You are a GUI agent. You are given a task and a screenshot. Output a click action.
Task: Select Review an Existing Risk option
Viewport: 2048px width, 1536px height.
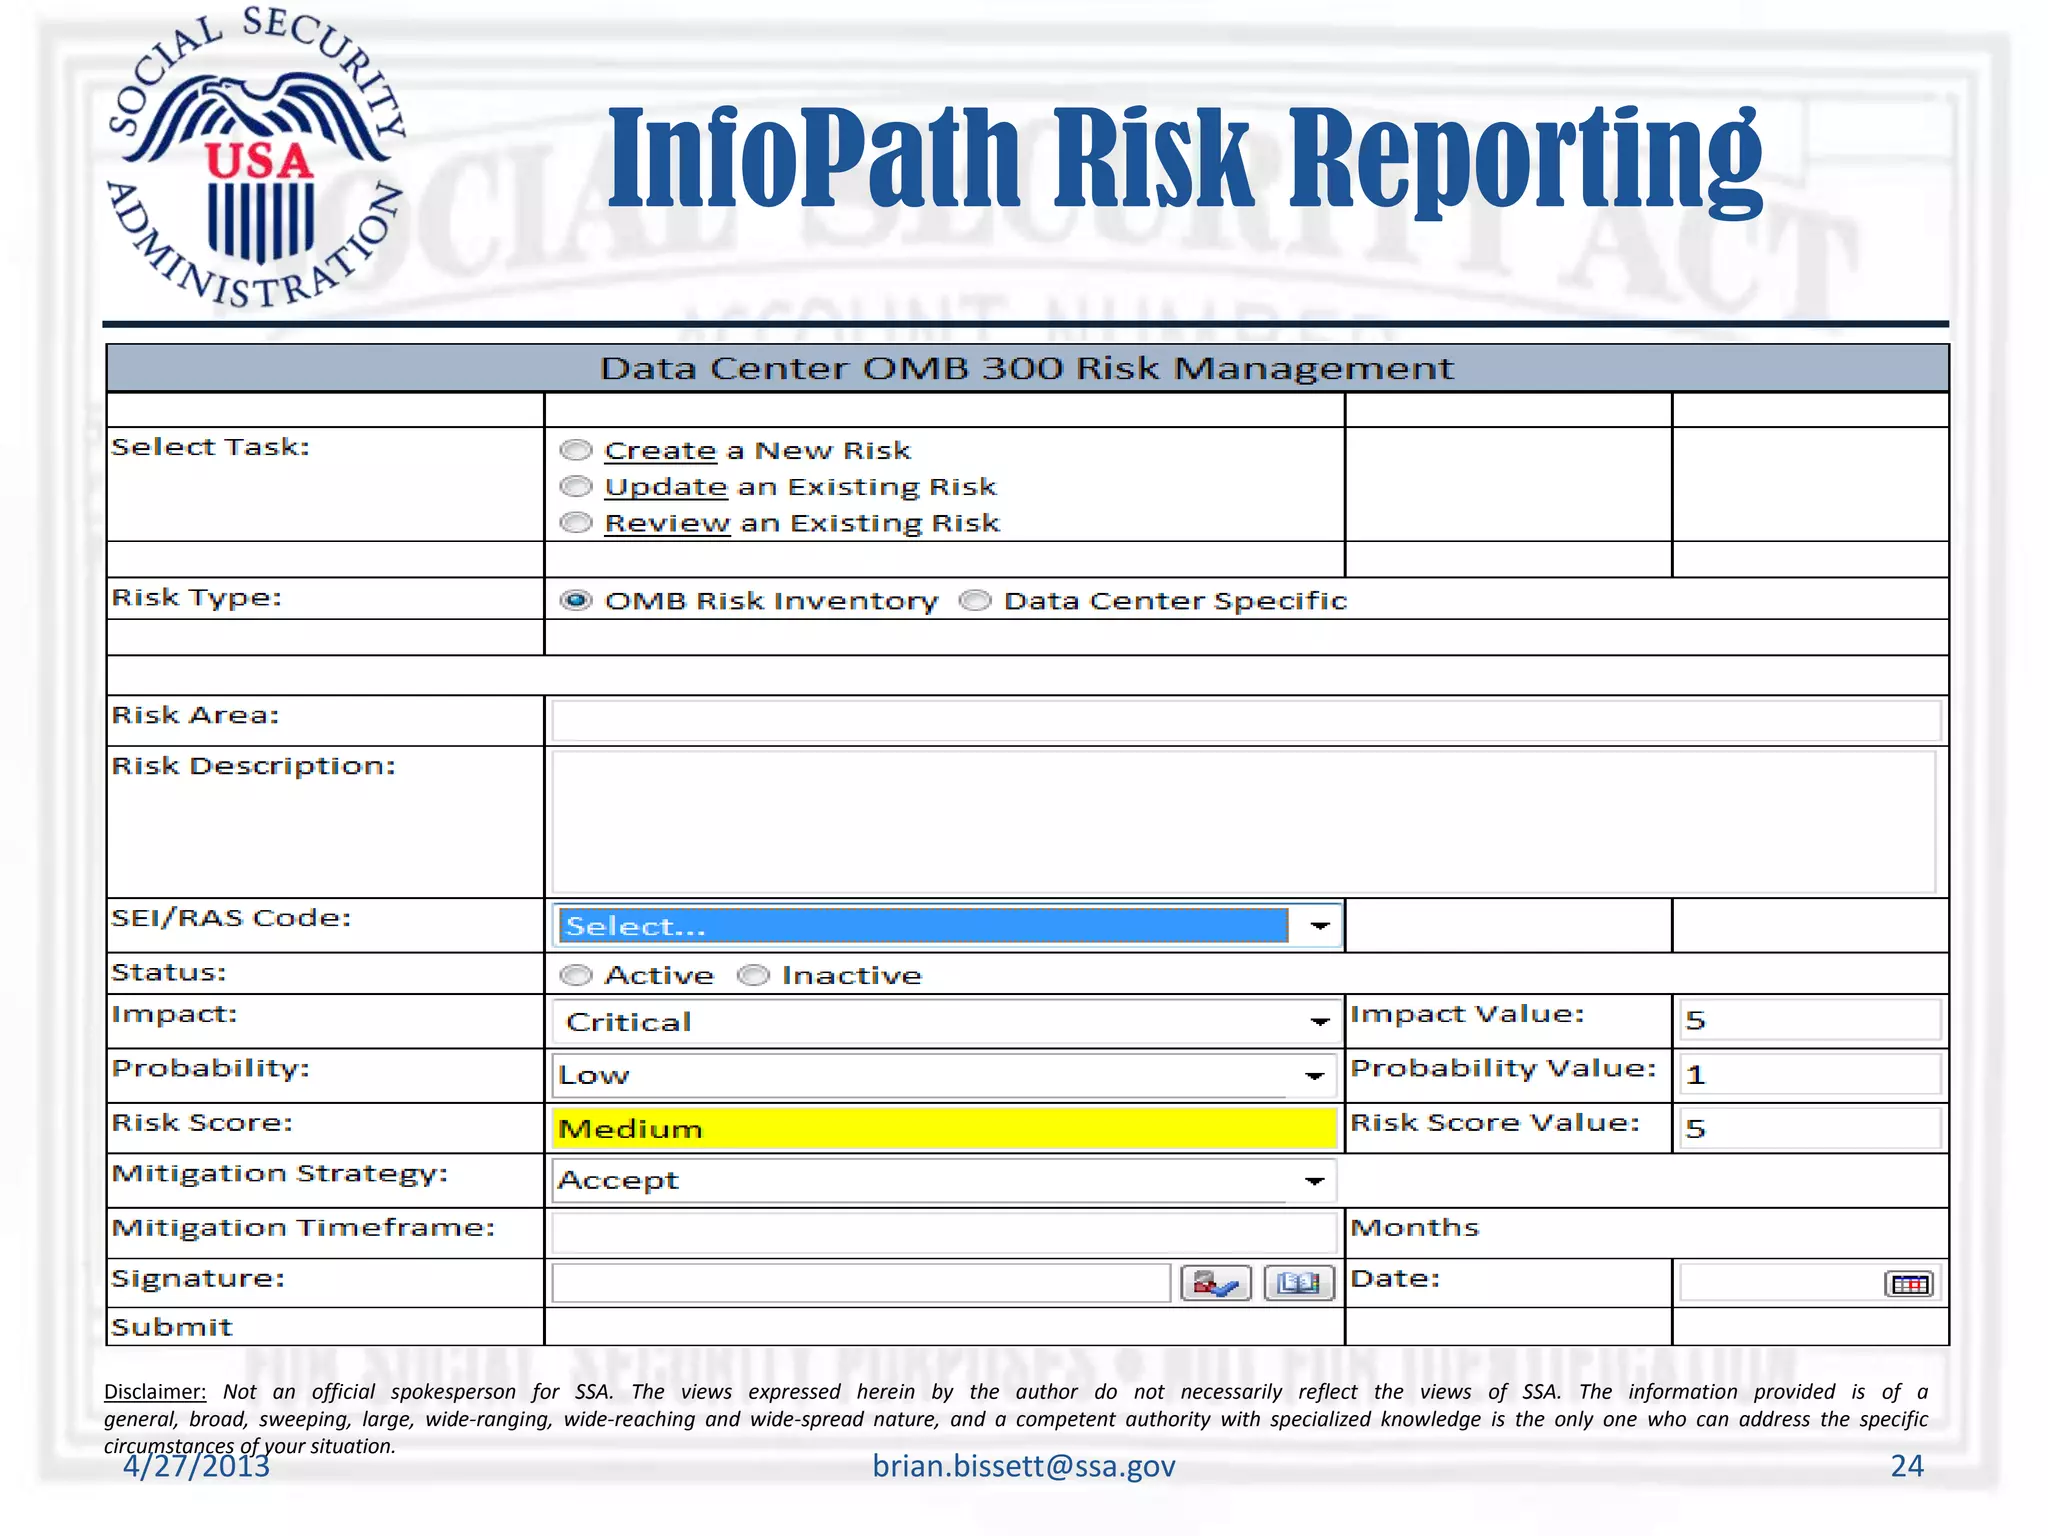click(x=576, y=523)
